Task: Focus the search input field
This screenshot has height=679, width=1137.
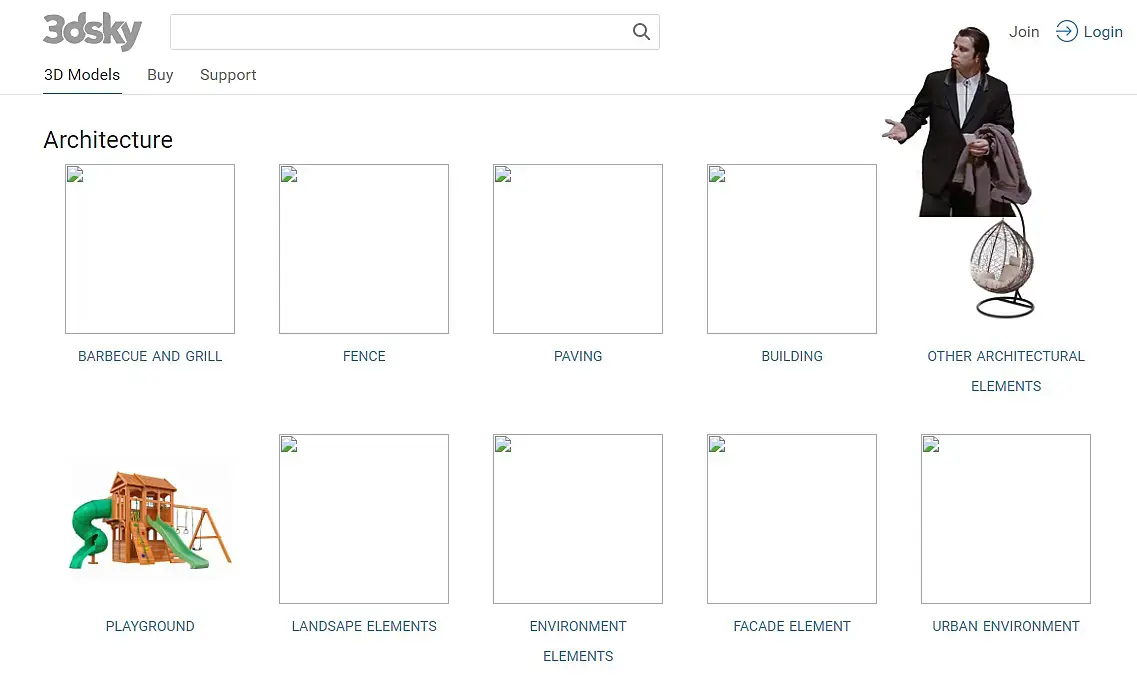Action: click(x=415, y=32)
